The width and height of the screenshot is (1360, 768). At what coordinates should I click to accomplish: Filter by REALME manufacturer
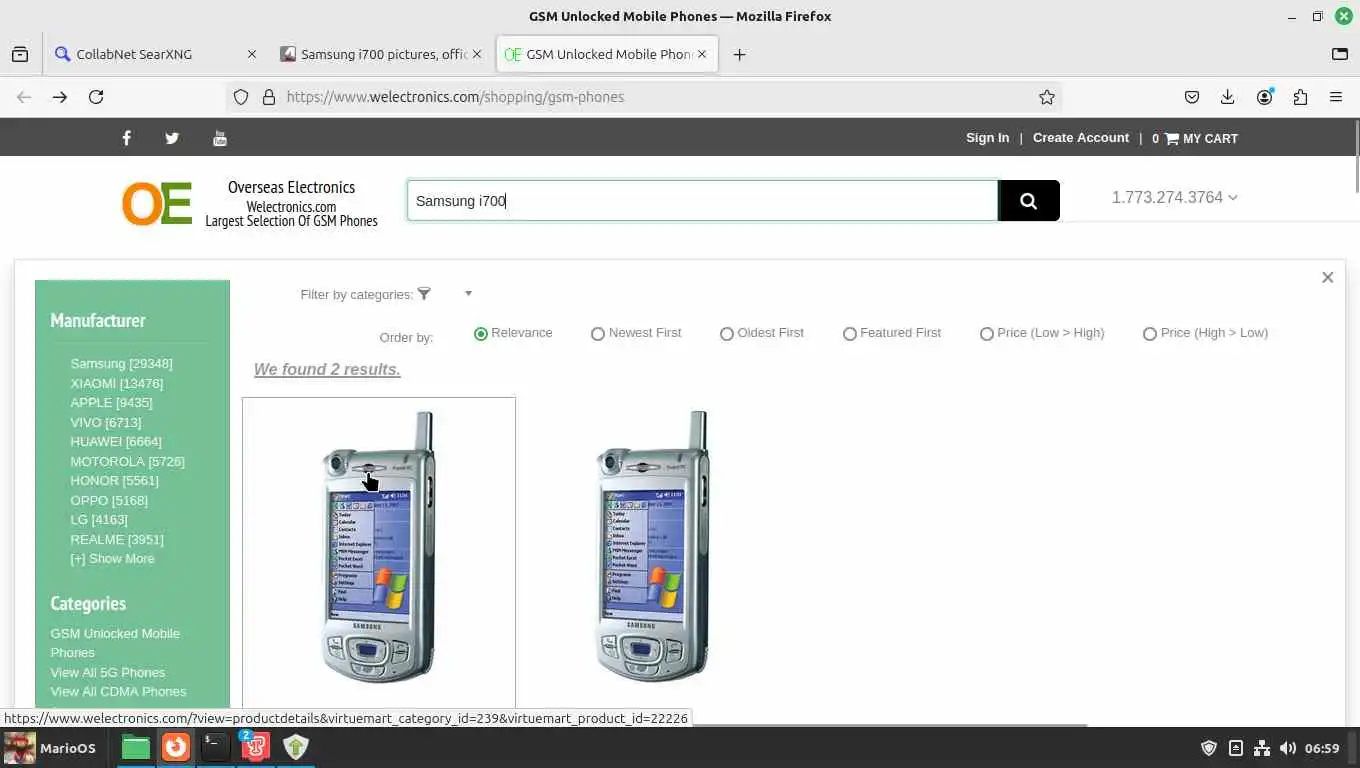click(117, 539)
